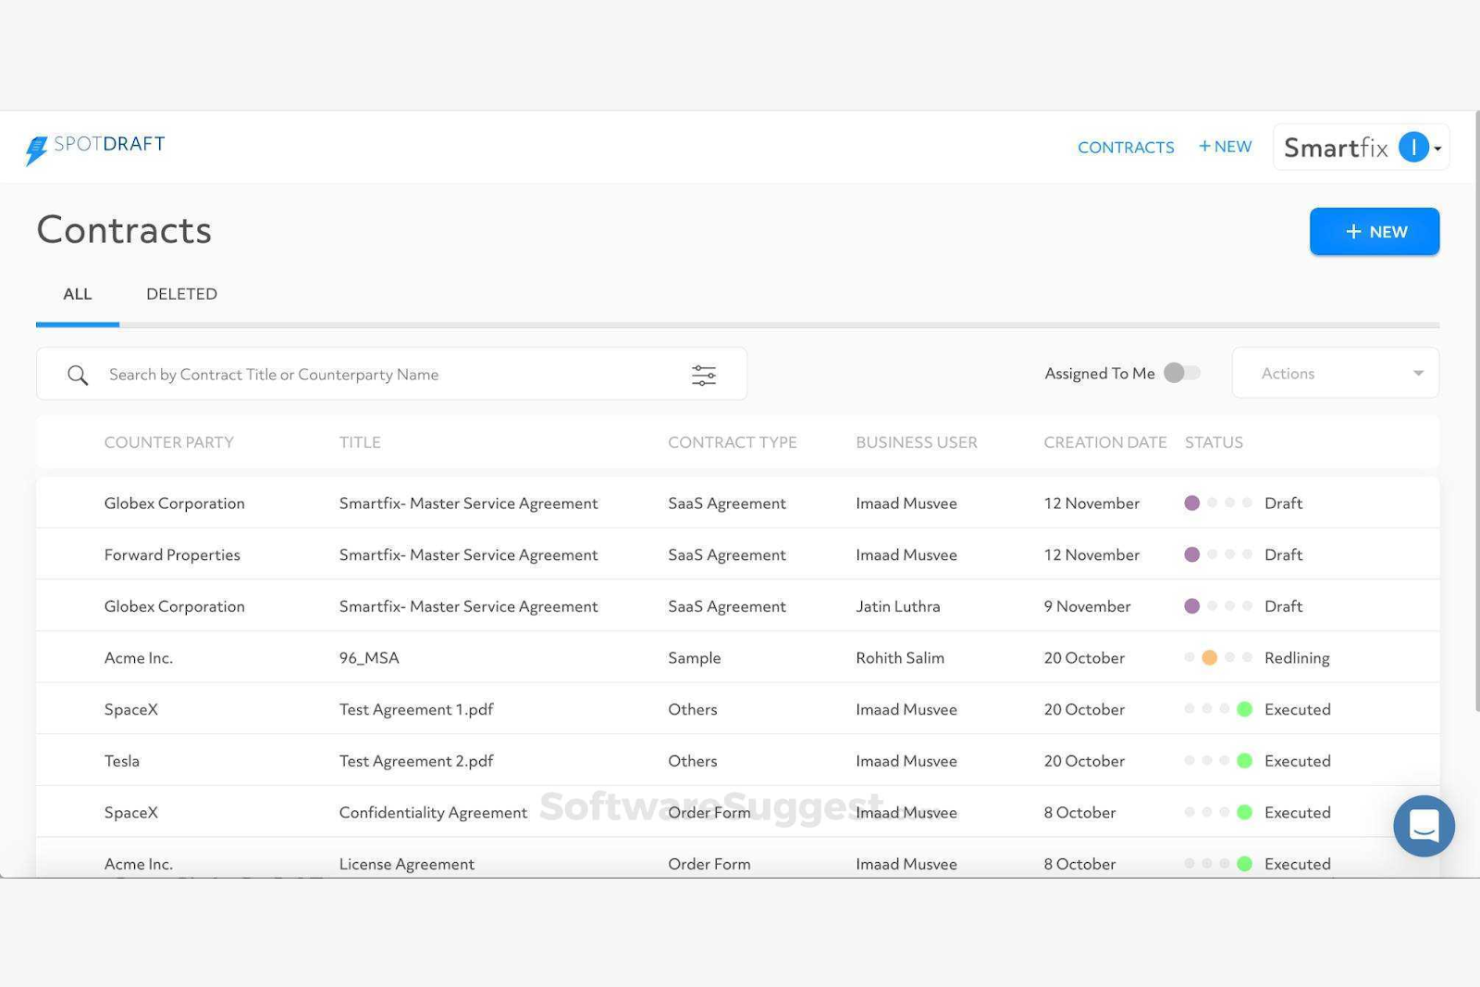Expand the Smartfix account menu arrow
Viewport: 1480px width, 987px height.
[1438, 149]
